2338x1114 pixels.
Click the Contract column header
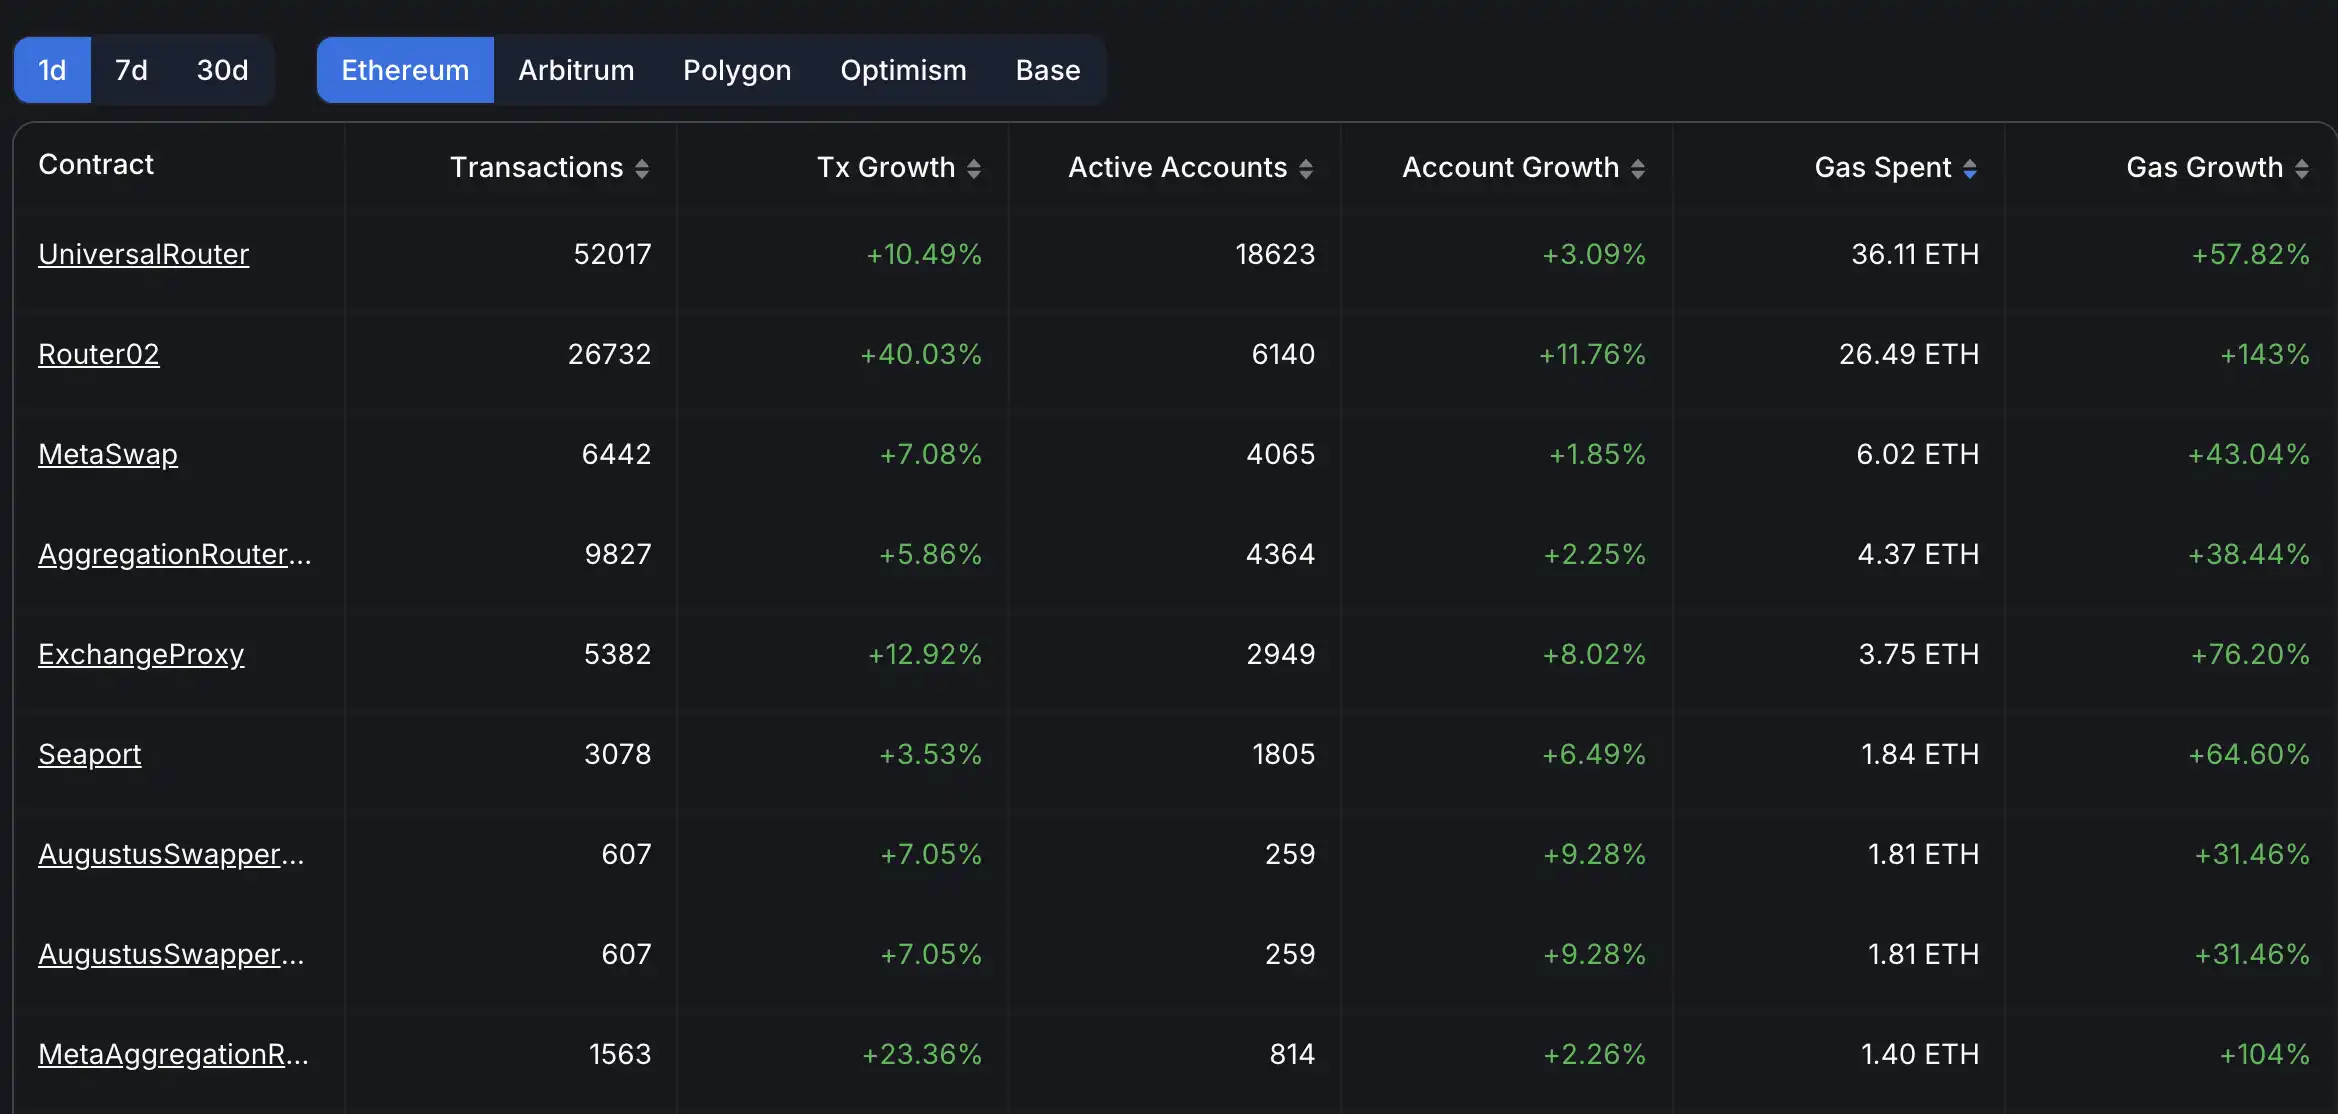click(96, 165)
